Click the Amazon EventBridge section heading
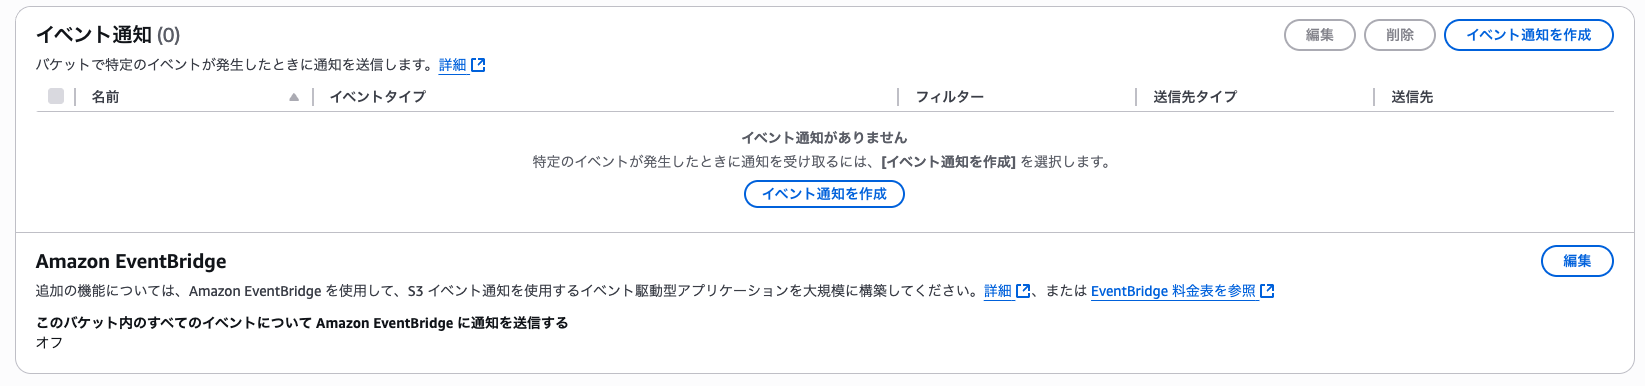Viewport: 1645px width, 386px height. point(131,261)
